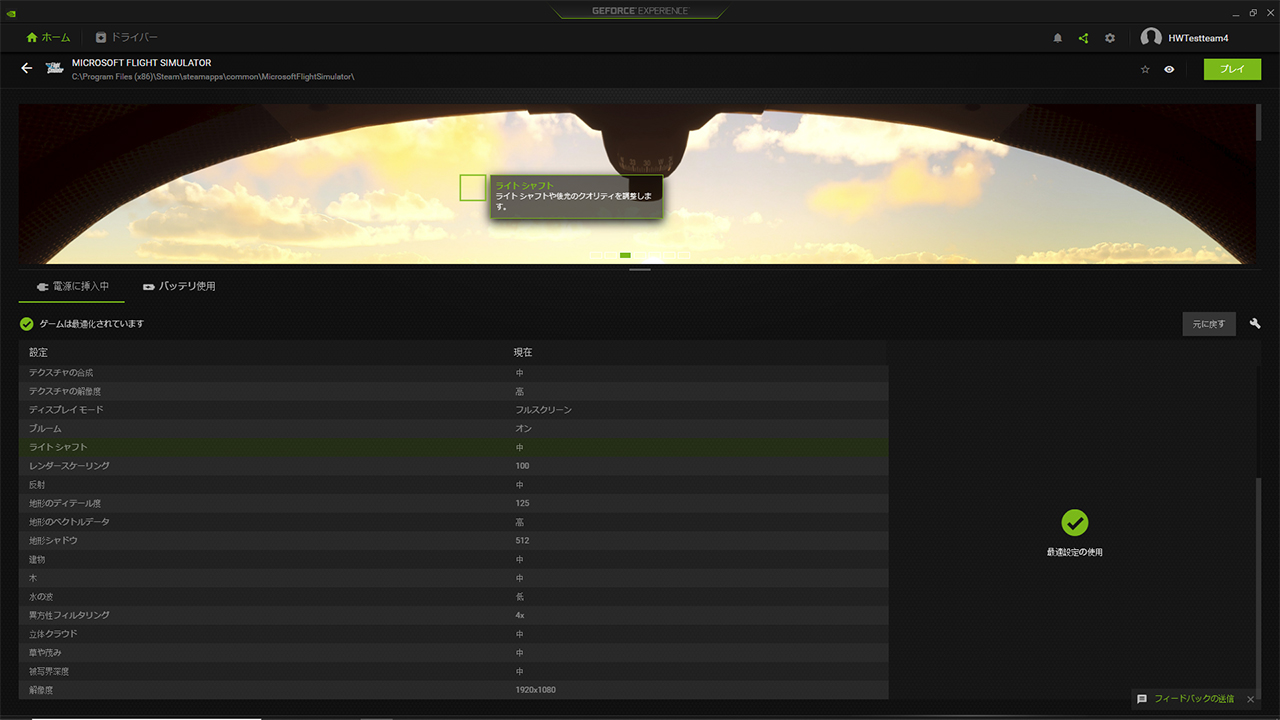Viewport: 1280px width, 720px height.
Task: Select the 地形のディテール度 row
Action: click(453, 503)
